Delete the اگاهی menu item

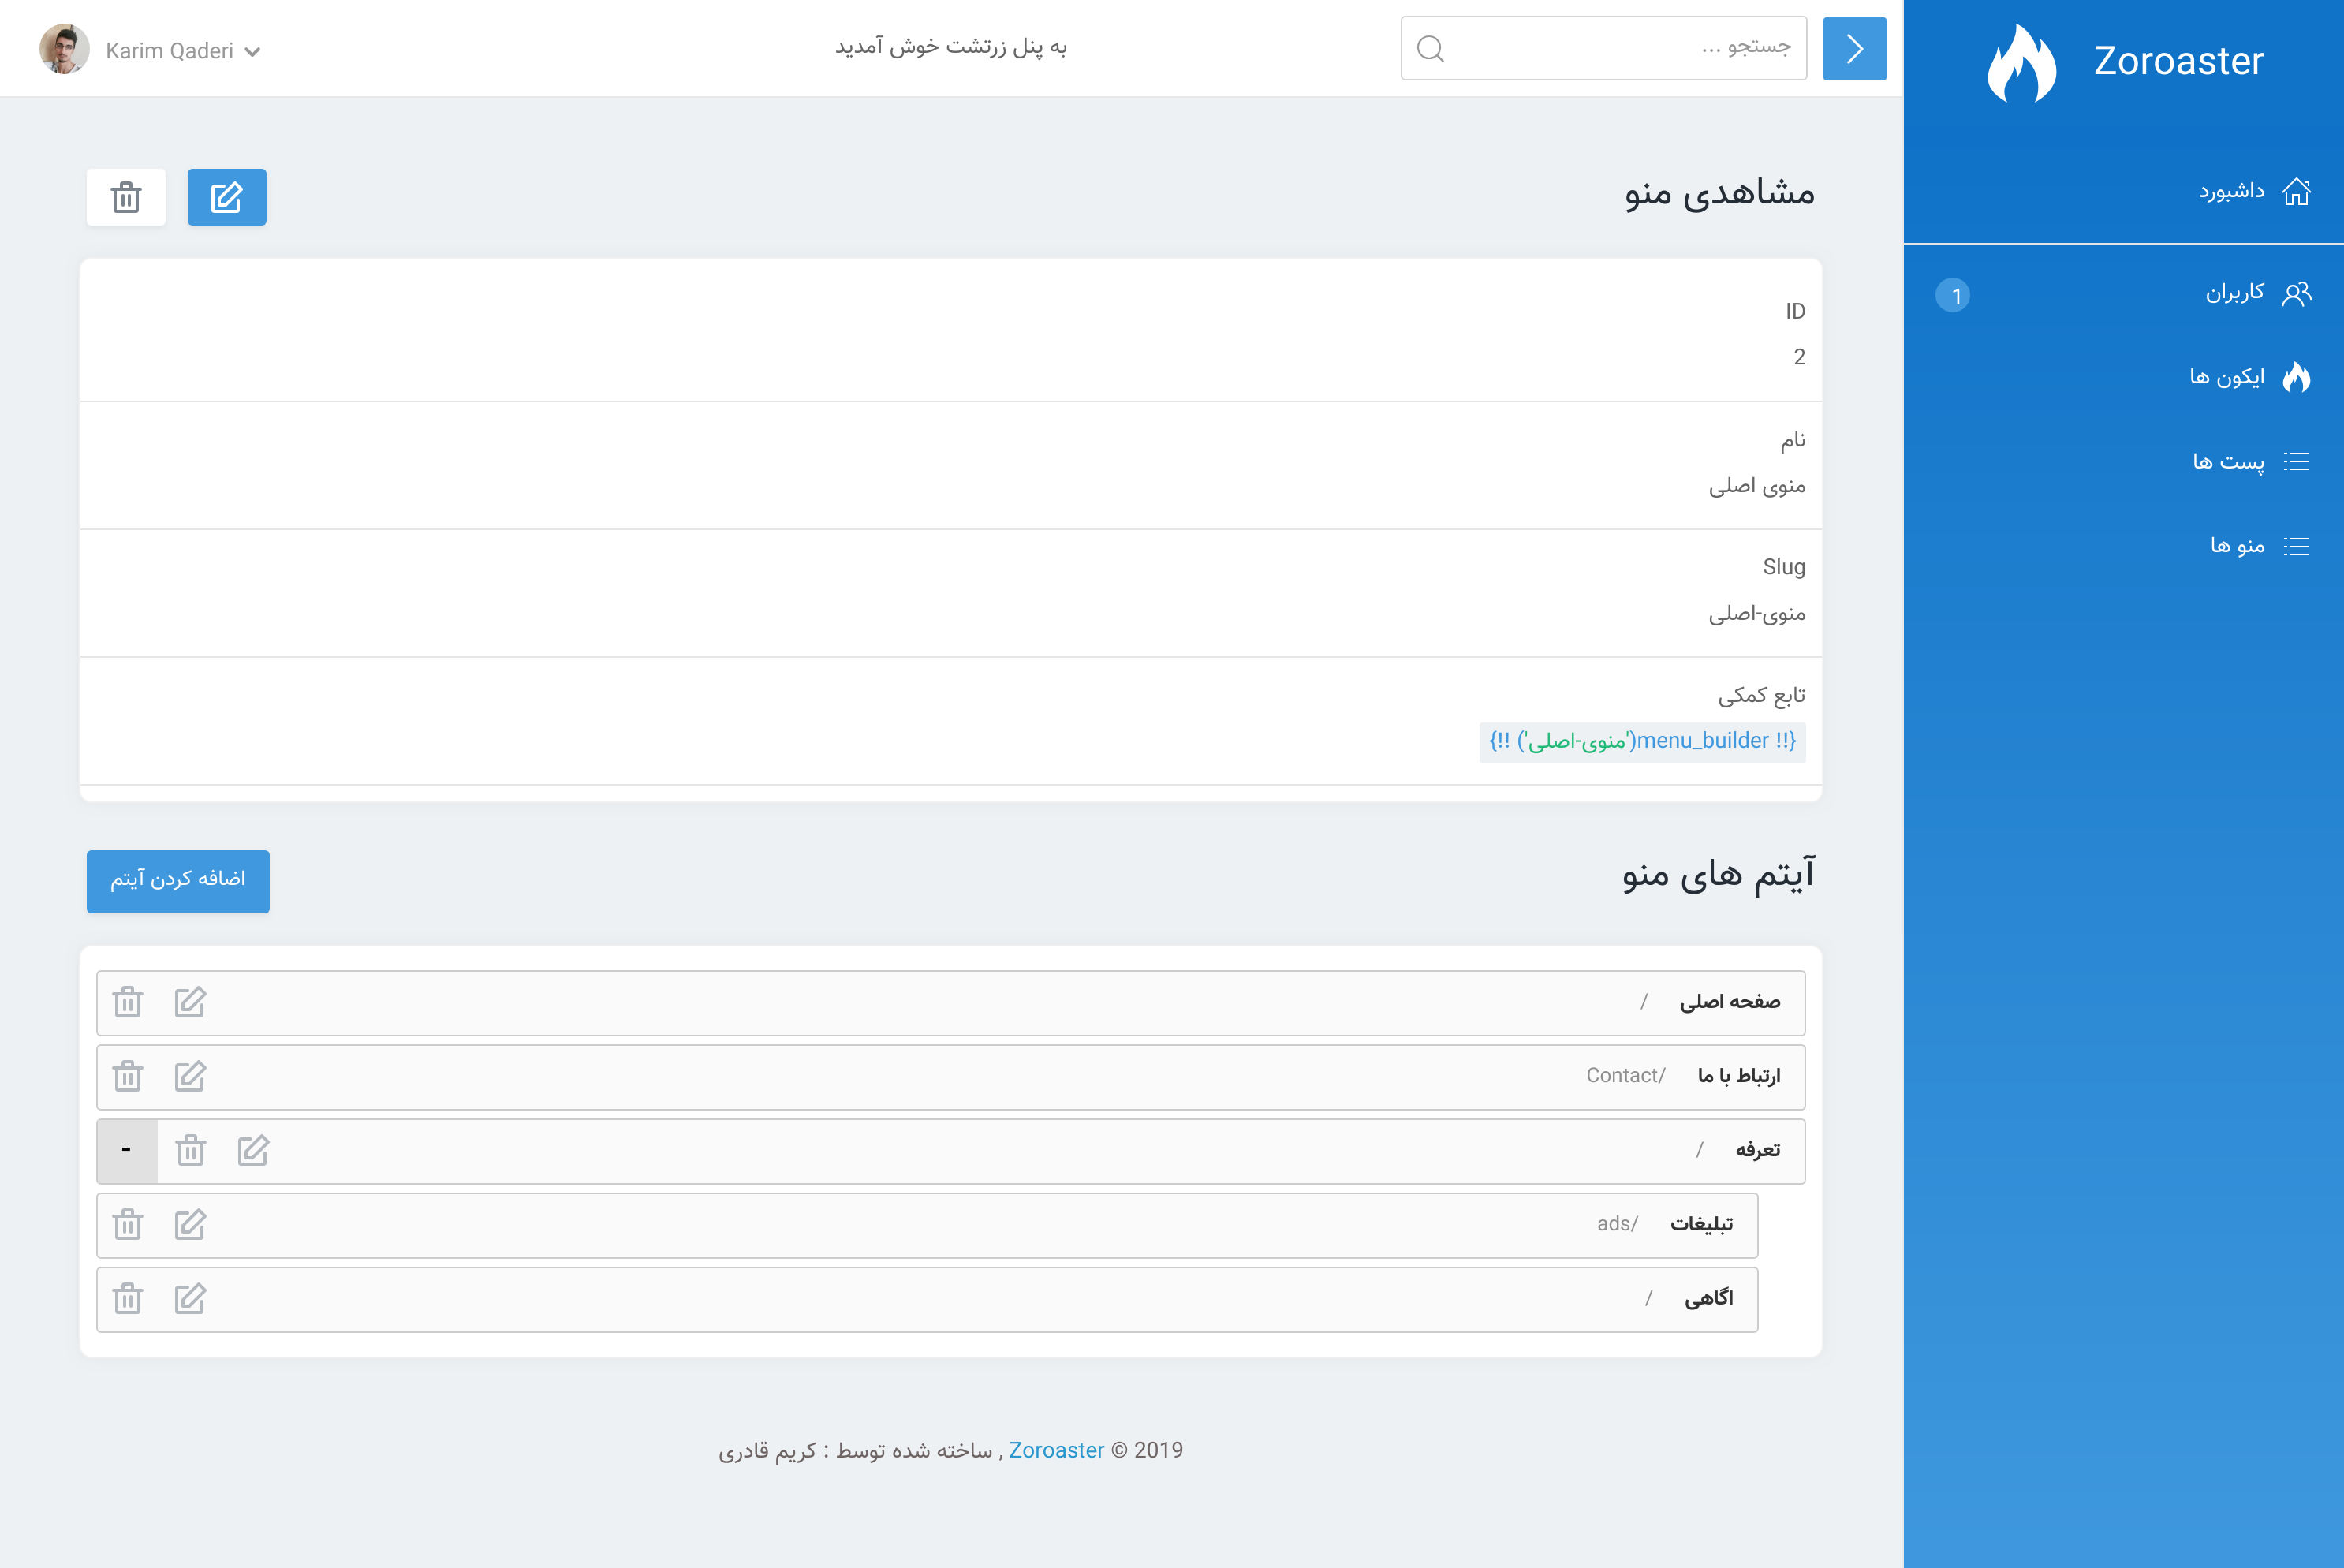(128, 1298)
